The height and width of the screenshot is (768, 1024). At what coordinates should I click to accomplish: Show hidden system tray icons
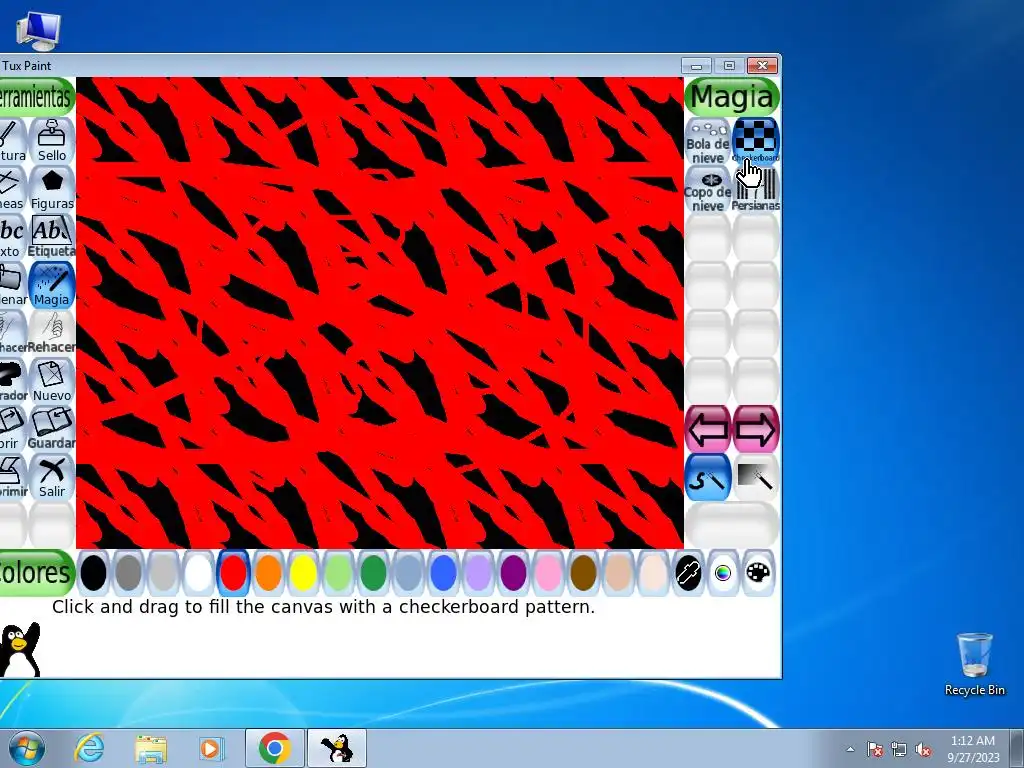pyautogui.click(x=850, y=749)
